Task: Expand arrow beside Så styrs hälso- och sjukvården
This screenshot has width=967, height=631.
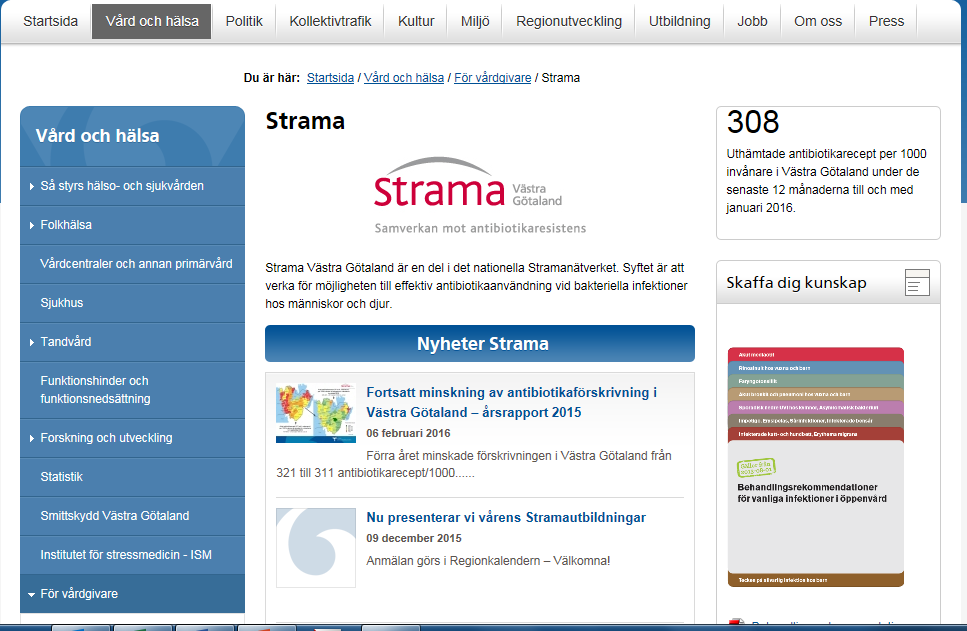Action: [x=31, y=186]
